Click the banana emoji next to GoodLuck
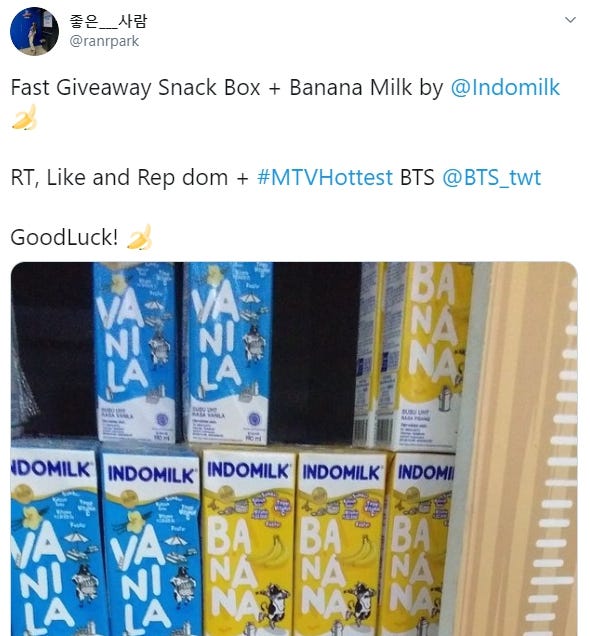 tap(139, 237)
